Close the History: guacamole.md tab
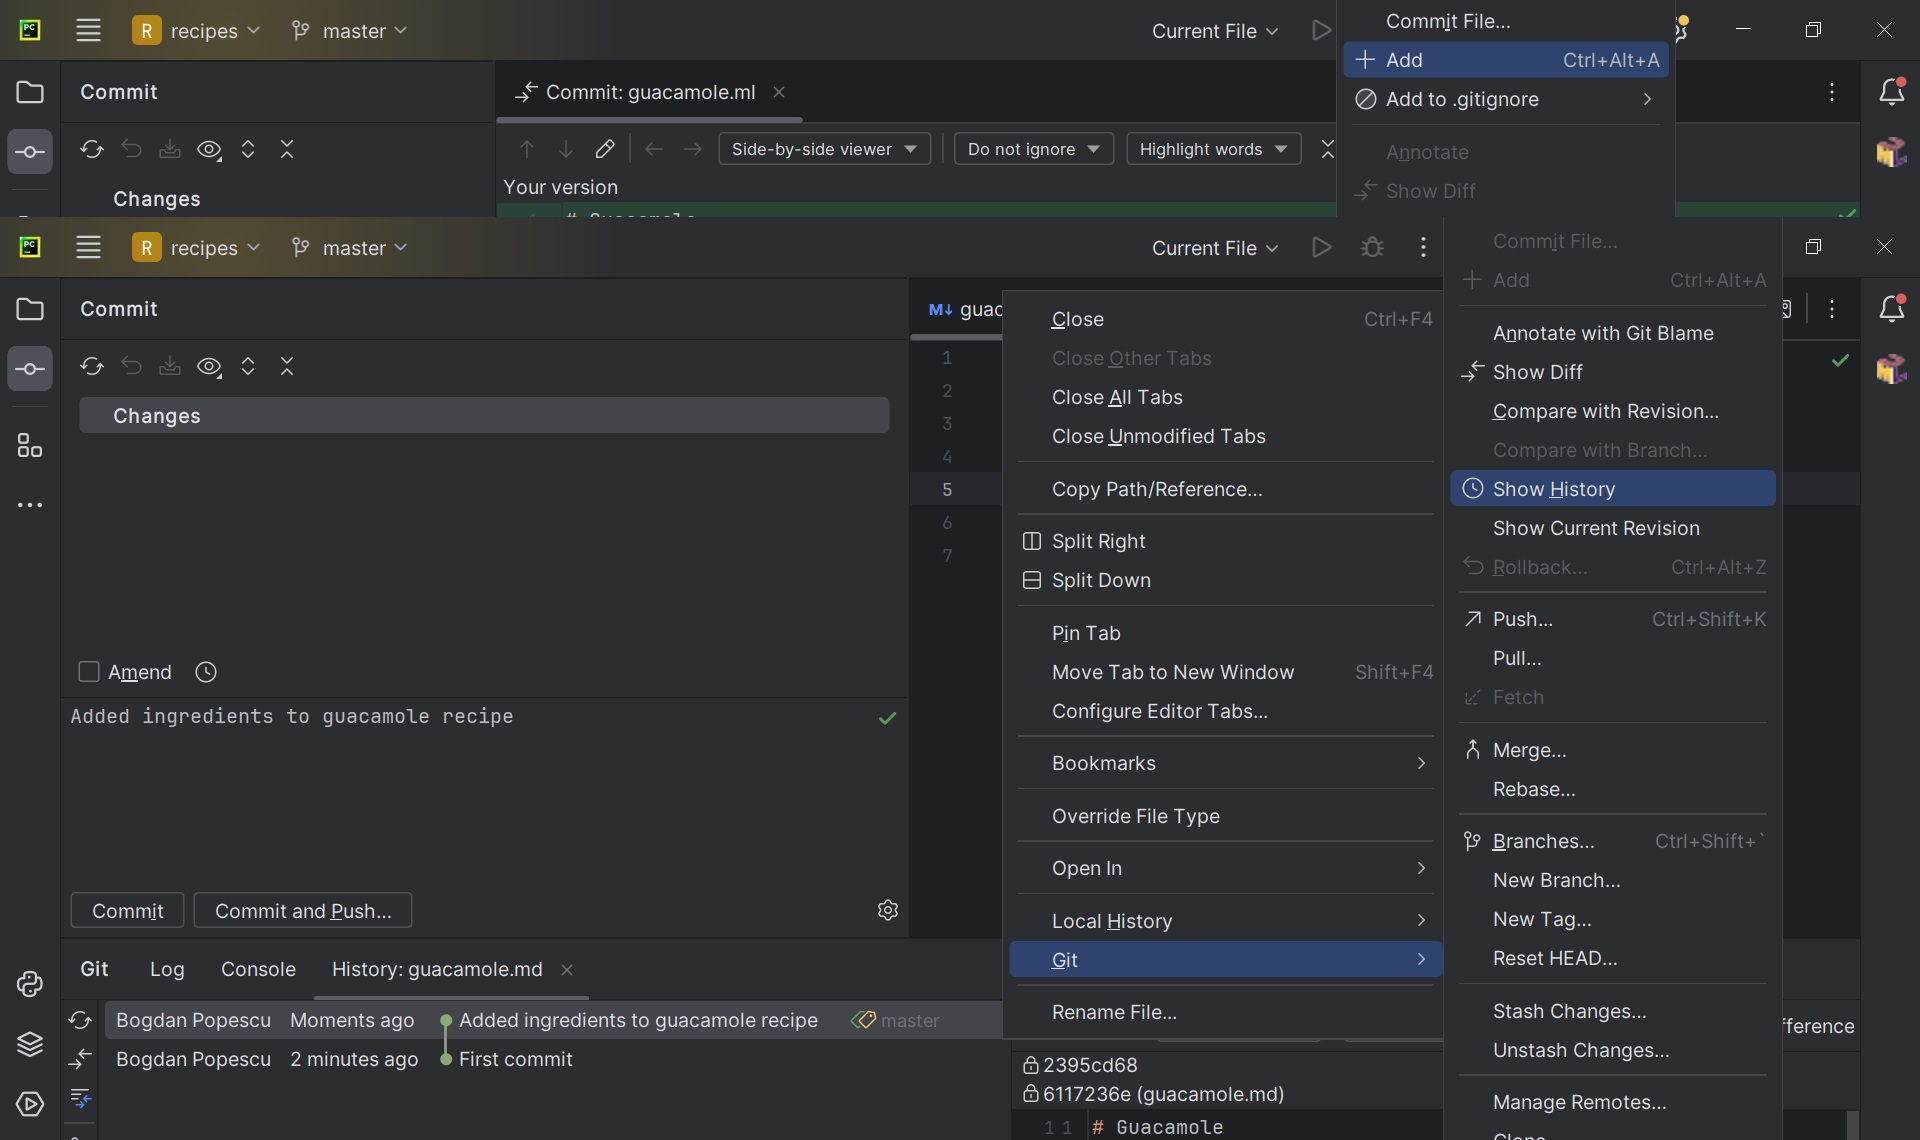 [x=567, y=970]
